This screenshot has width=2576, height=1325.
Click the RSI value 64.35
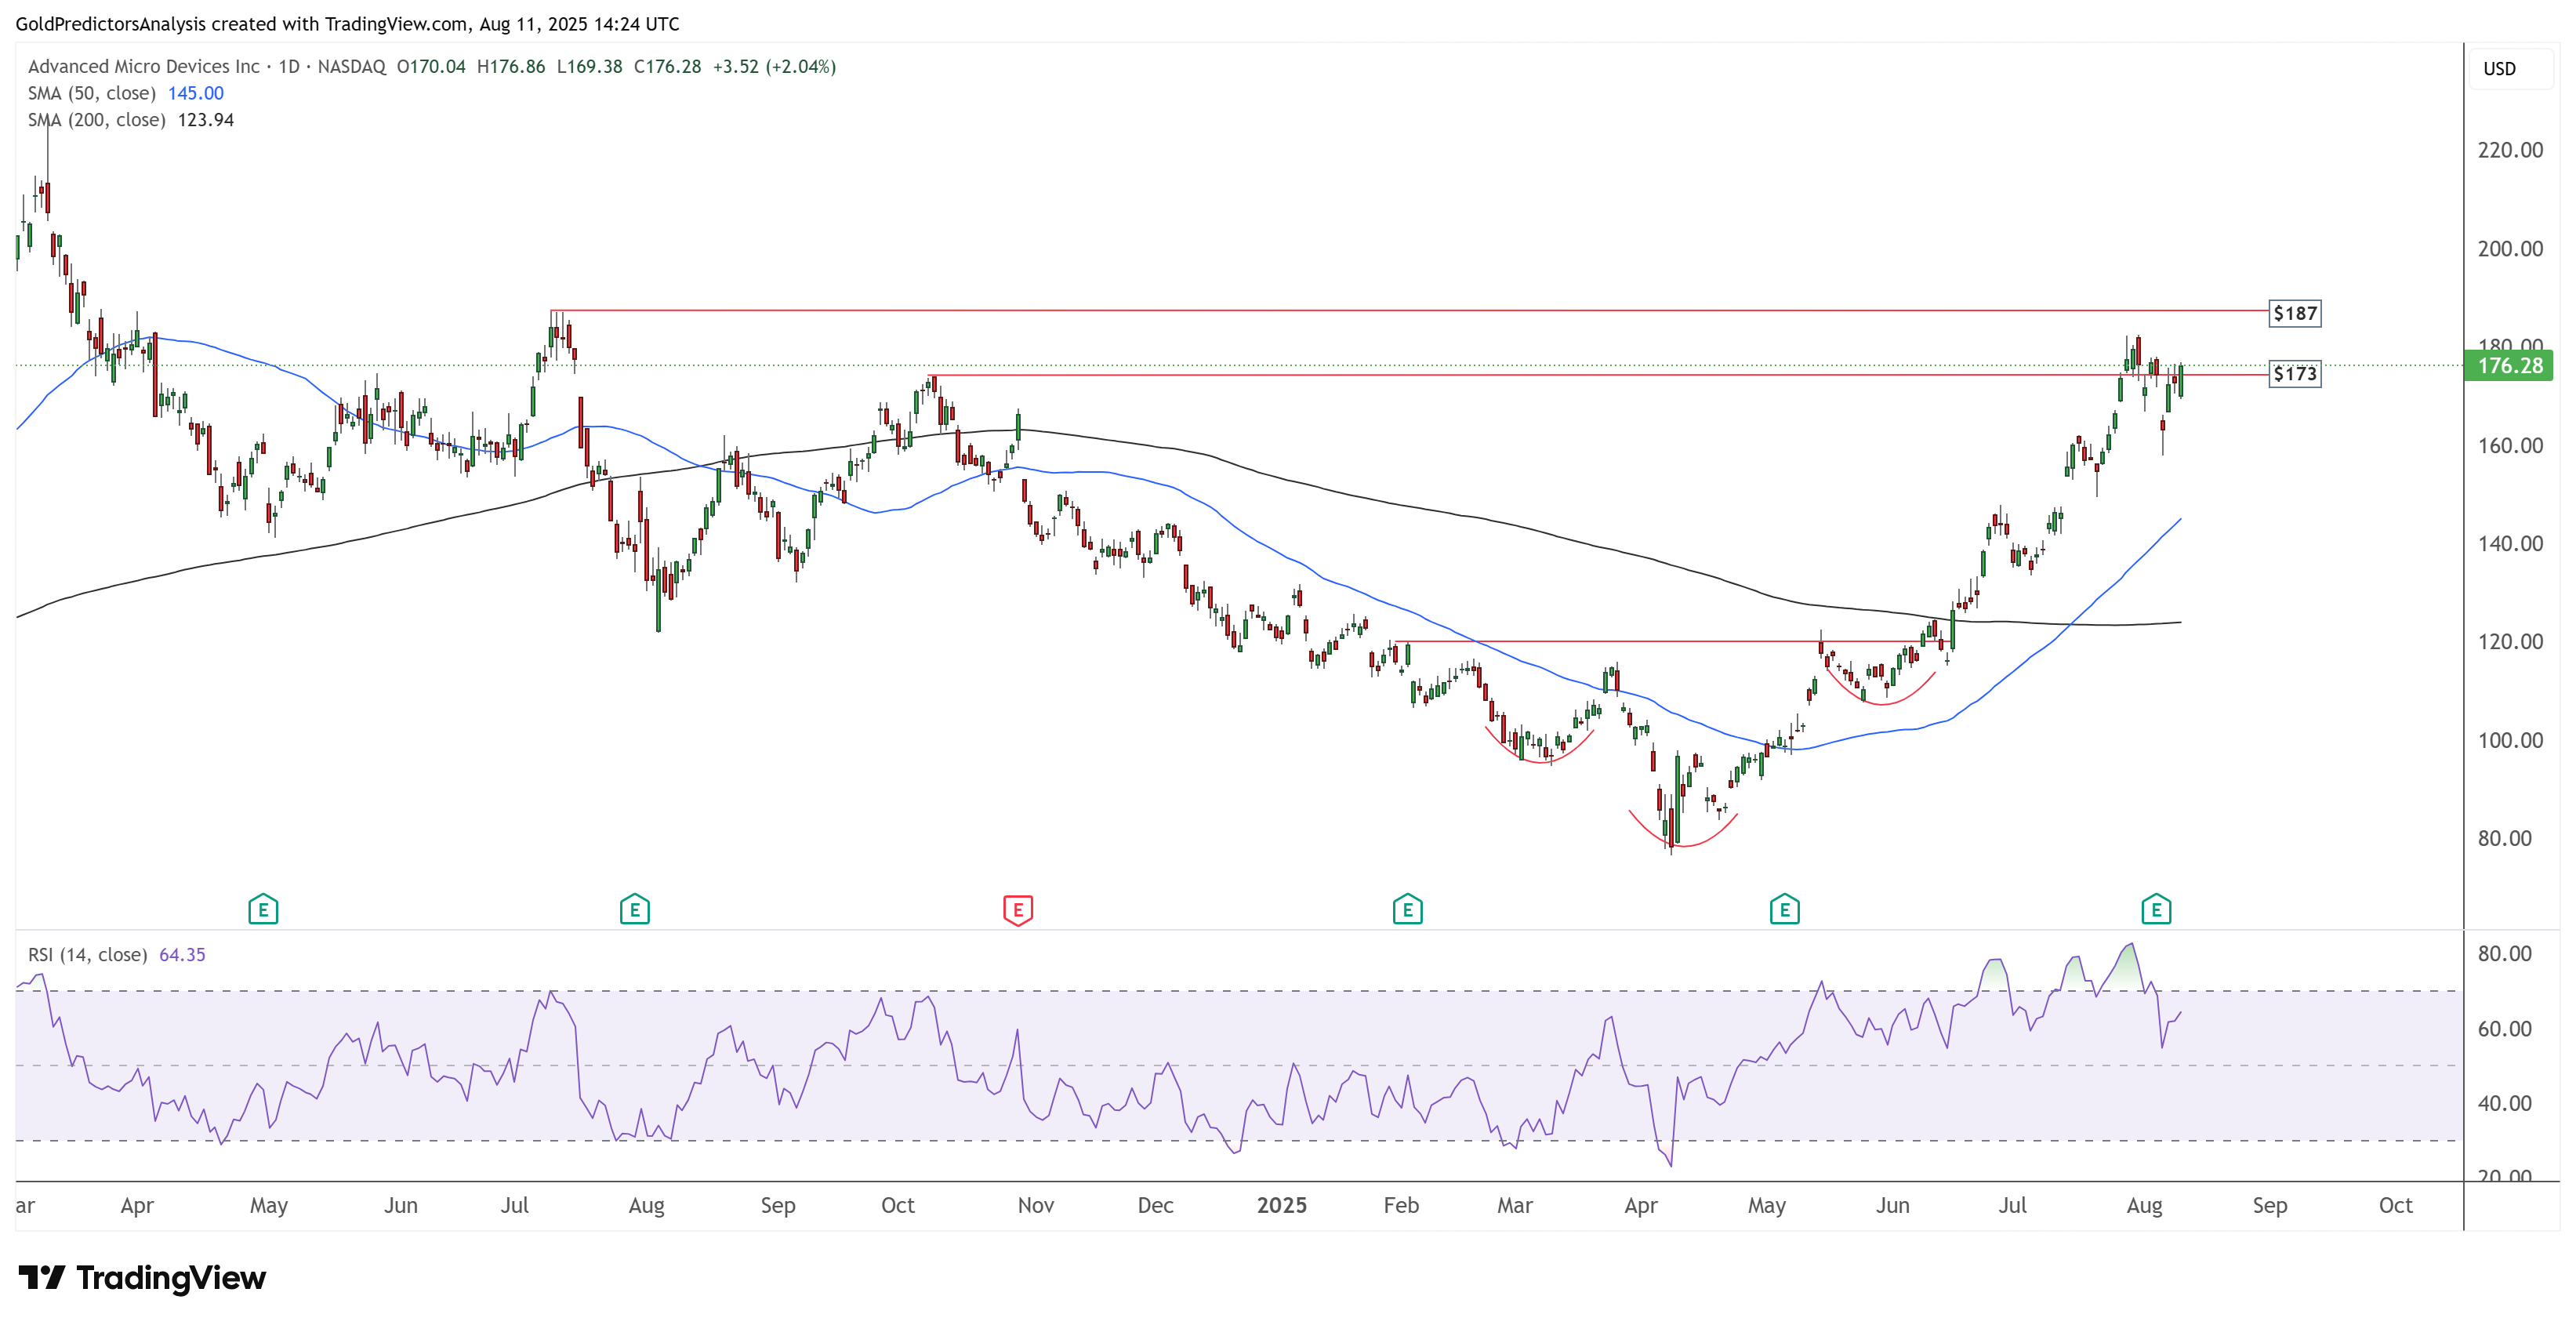(x=182, y=955)
